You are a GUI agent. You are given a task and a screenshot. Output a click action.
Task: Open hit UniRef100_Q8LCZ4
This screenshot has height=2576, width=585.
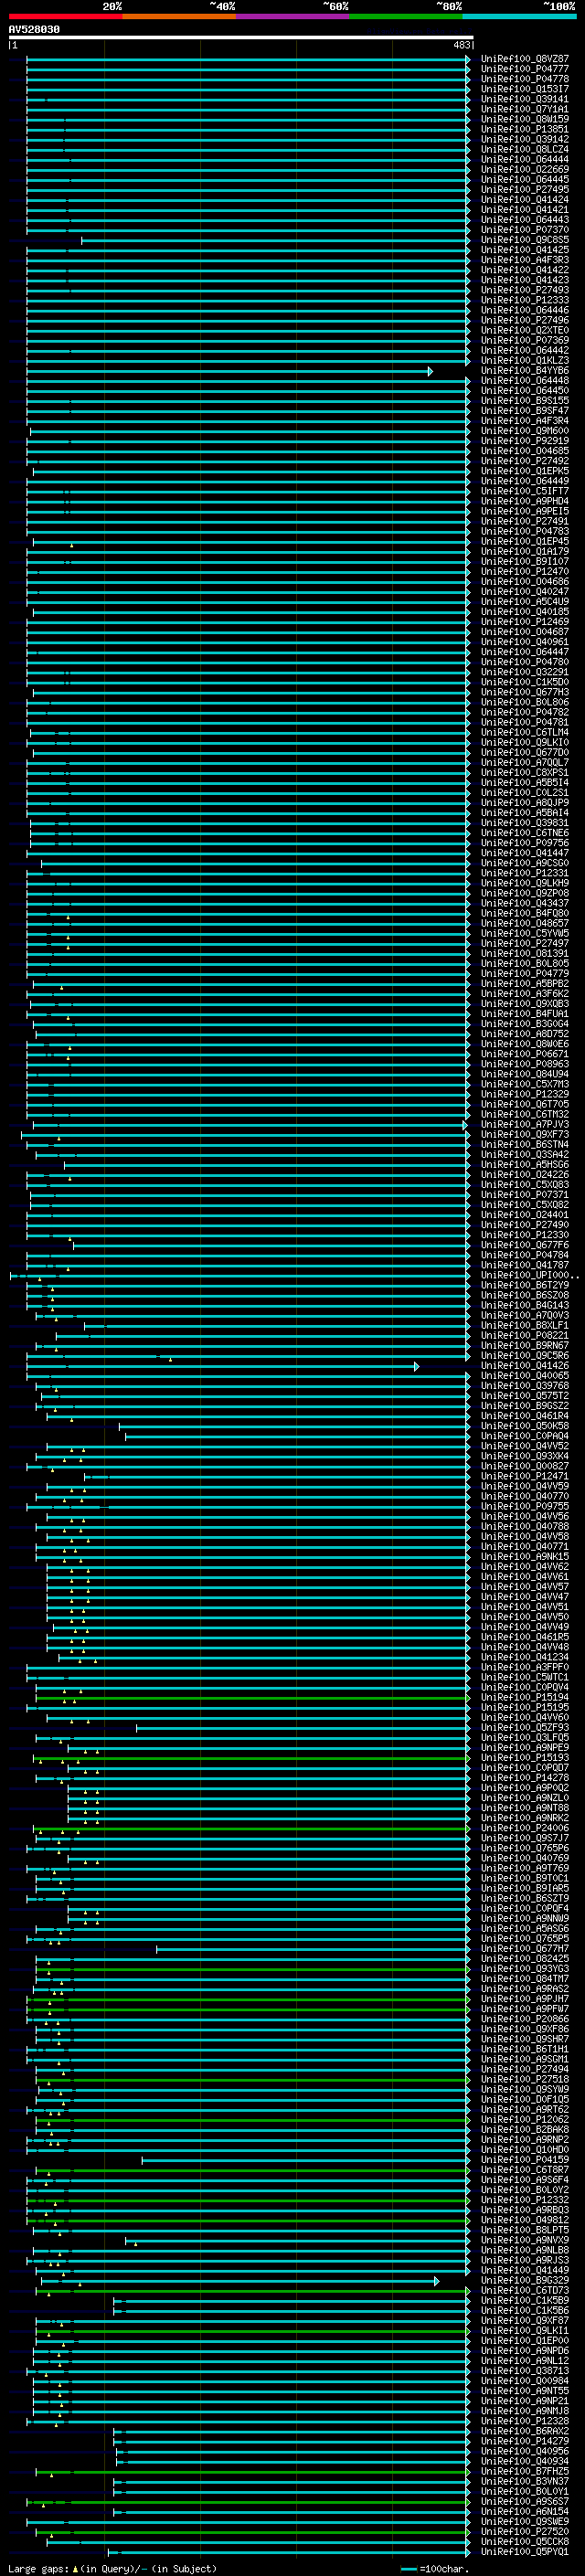[x=524, y=149]
